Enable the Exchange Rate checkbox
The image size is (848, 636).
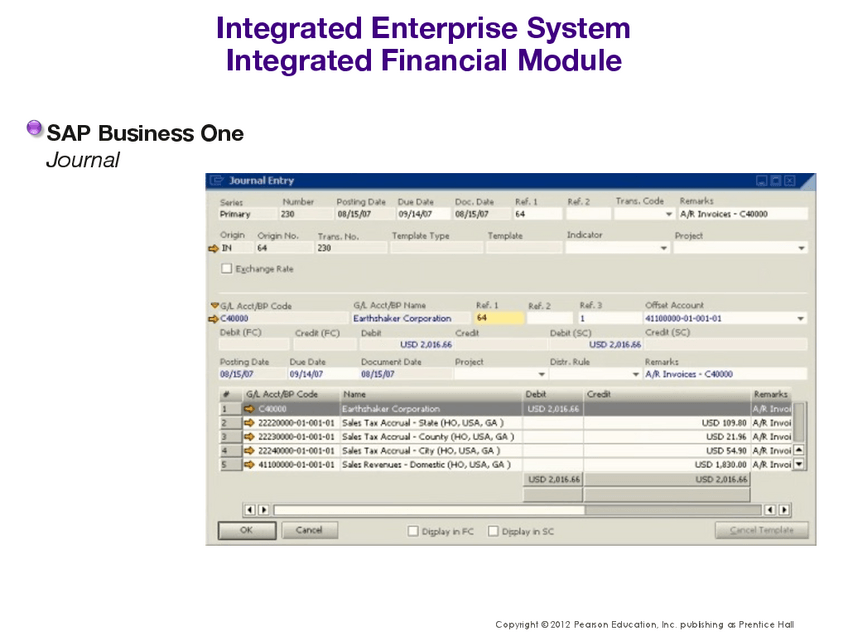[227, 268]
